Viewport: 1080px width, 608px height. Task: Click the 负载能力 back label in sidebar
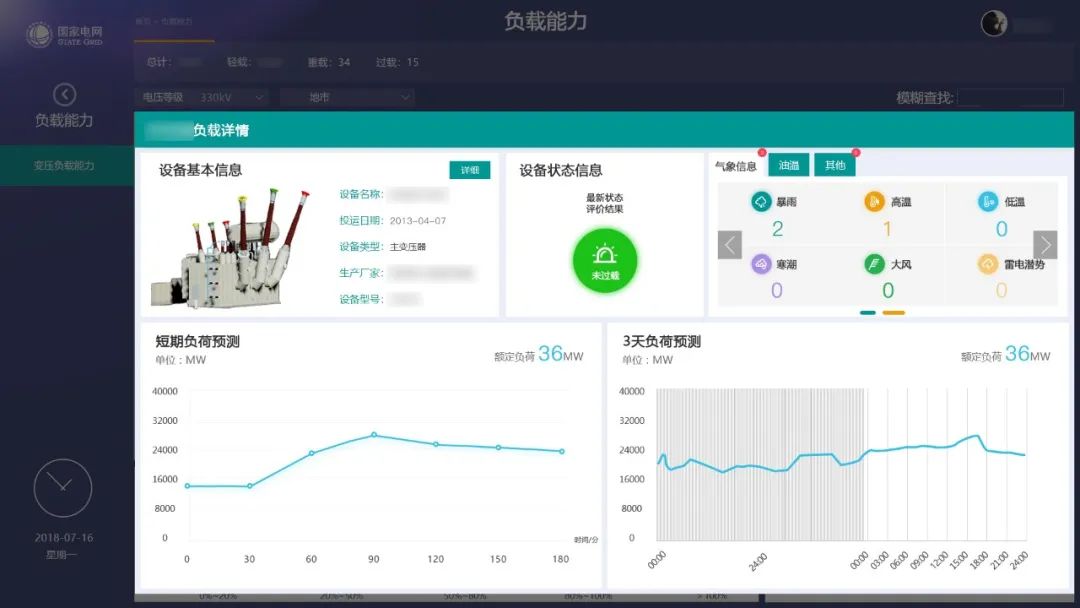tap(64, 120)
